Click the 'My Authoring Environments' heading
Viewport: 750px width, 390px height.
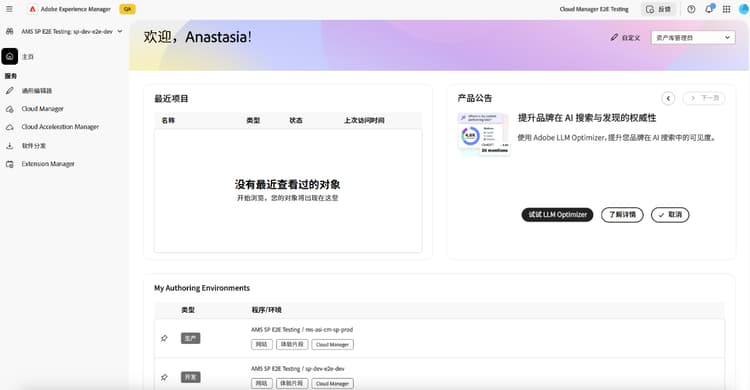pos(202,288)
